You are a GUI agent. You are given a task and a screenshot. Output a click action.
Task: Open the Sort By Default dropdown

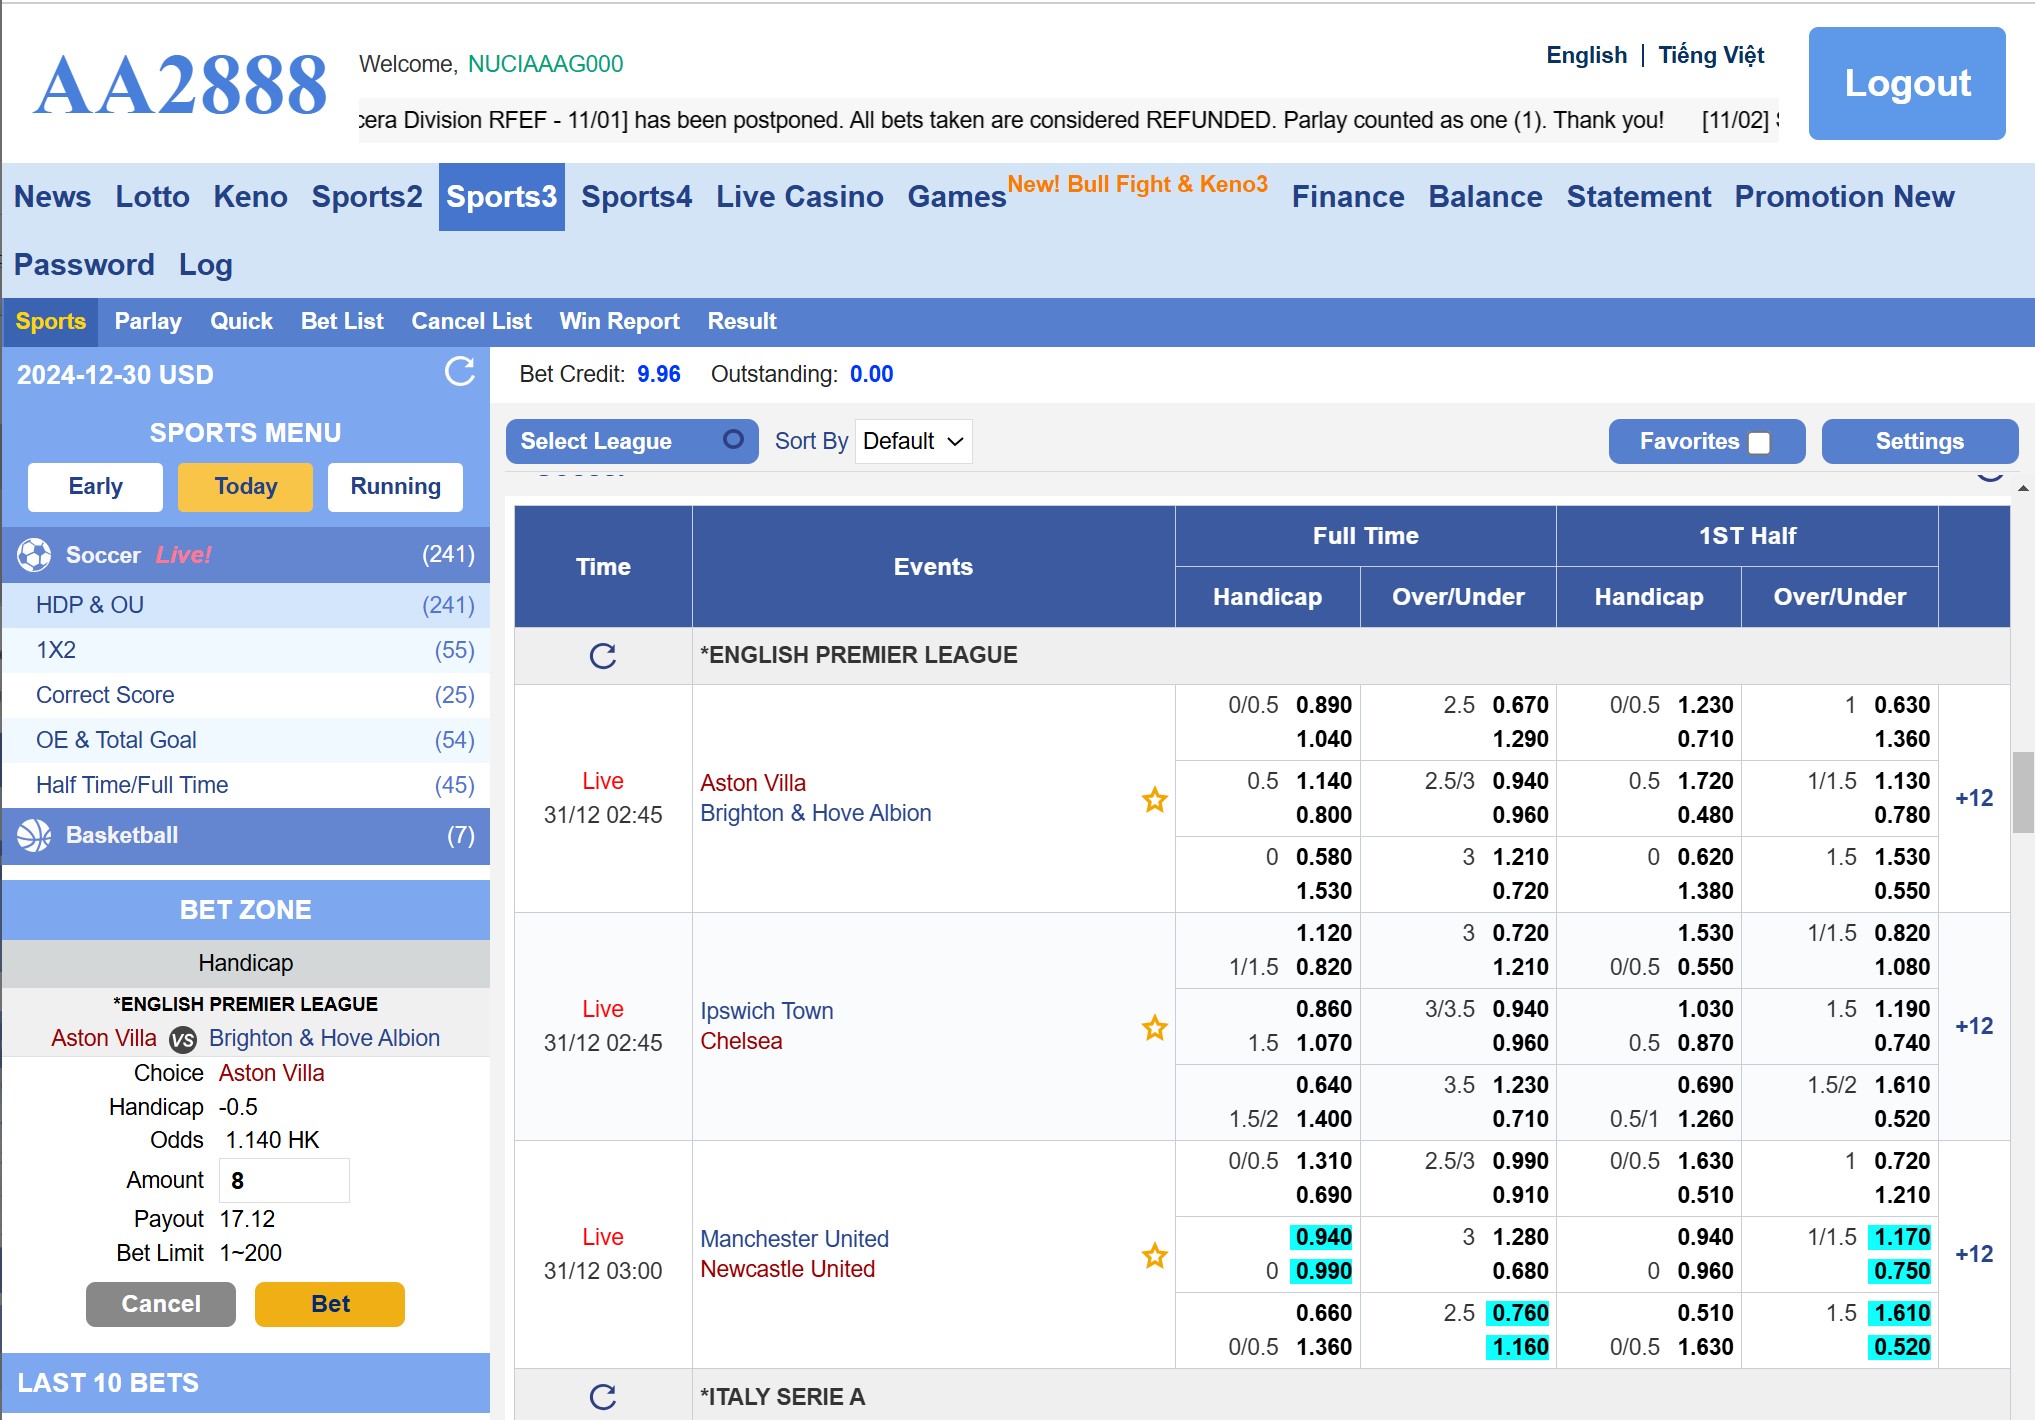[x=913, y=441]
